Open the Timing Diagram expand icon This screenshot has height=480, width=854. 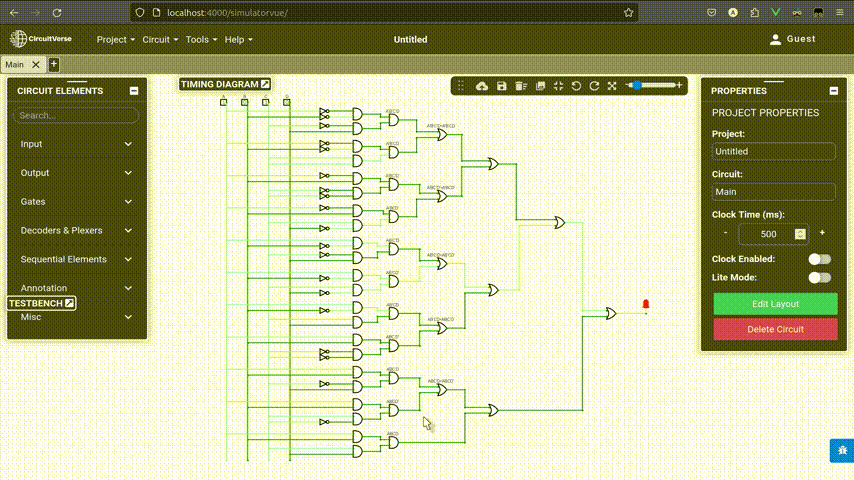tap(265, 84)
